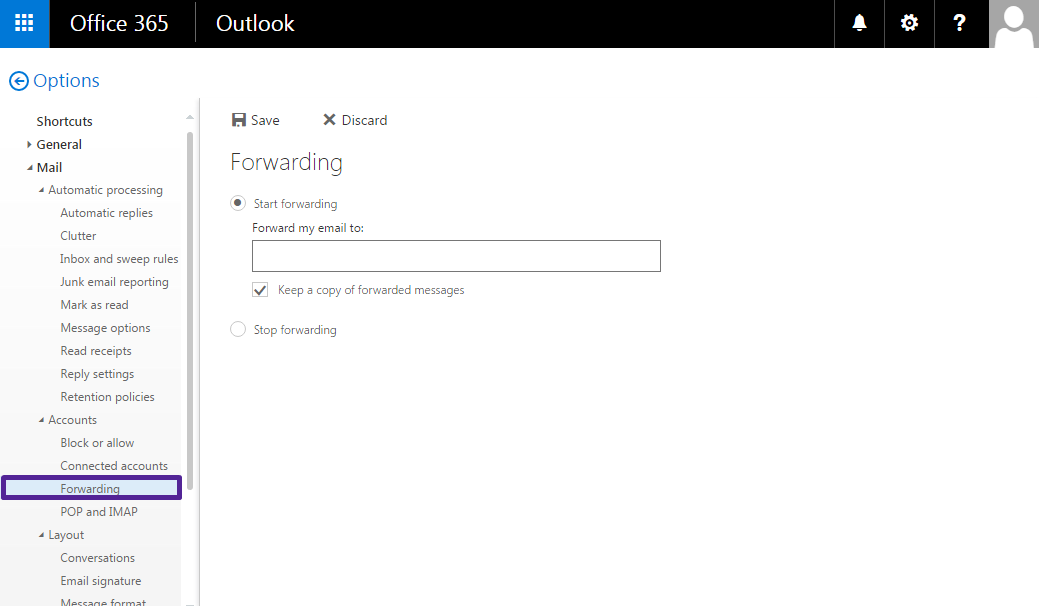Click the Outlook header link

(x=255, y=24)
